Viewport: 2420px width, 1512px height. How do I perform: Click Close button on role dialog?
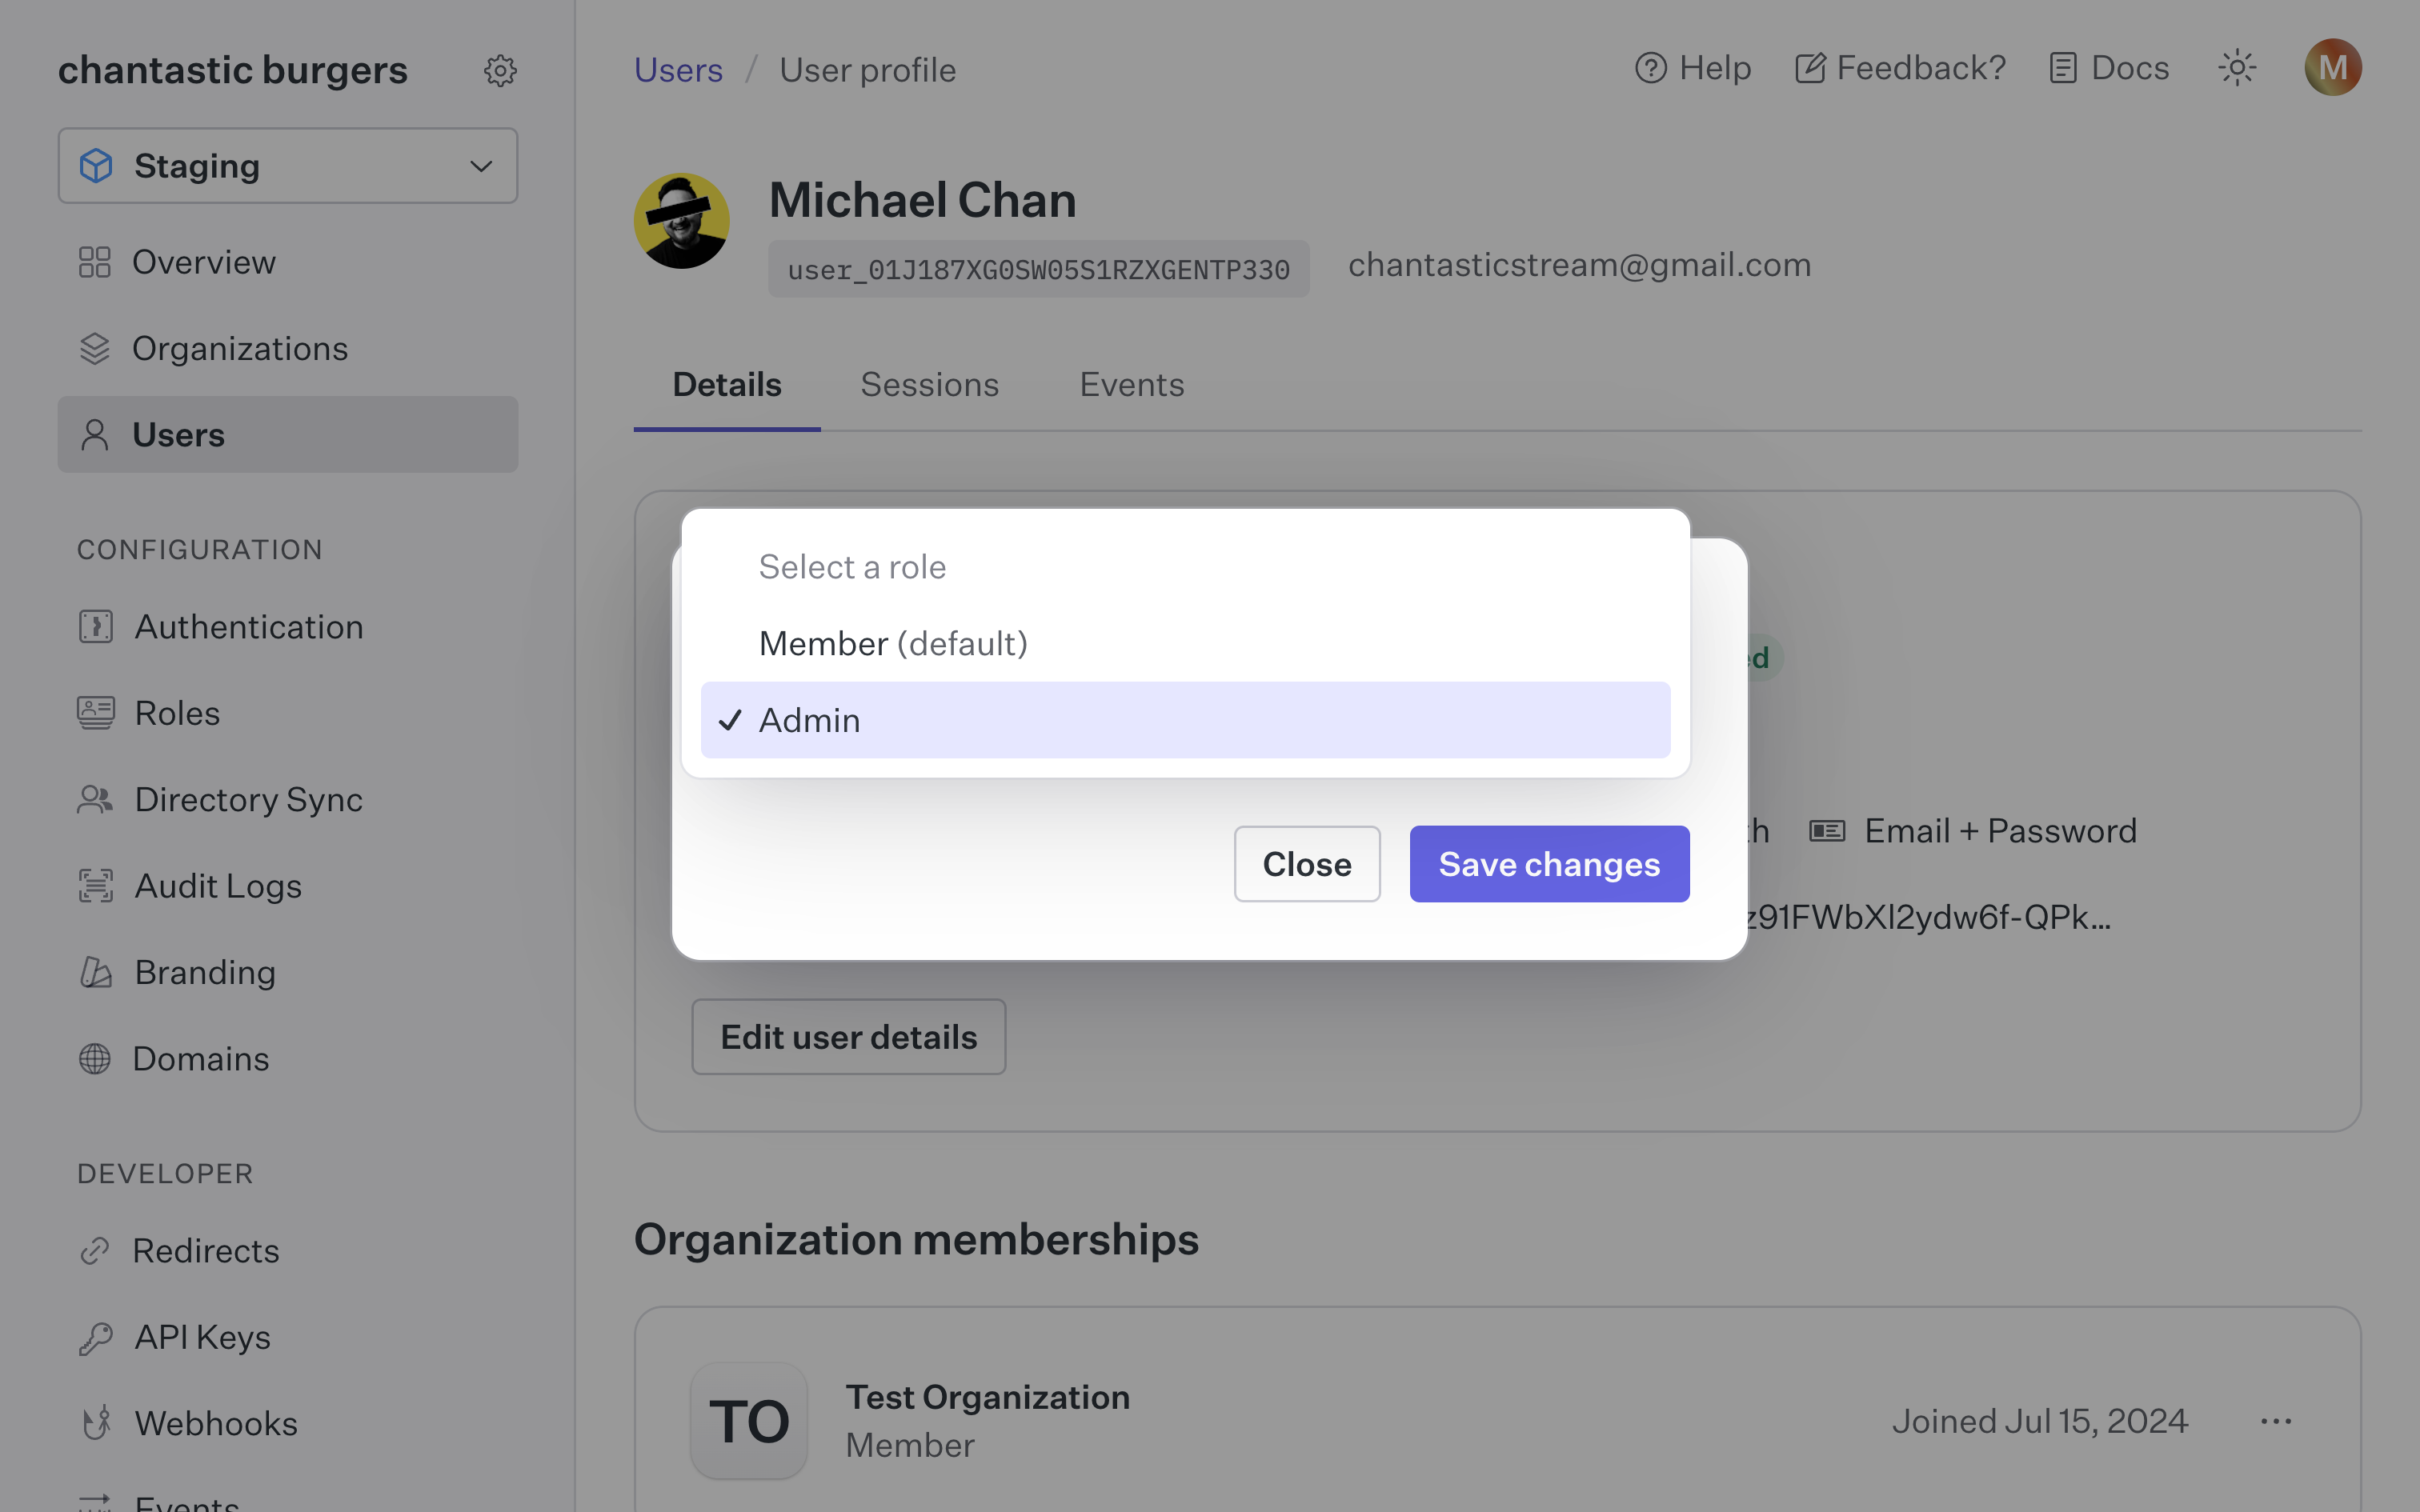coord(1307,862)
